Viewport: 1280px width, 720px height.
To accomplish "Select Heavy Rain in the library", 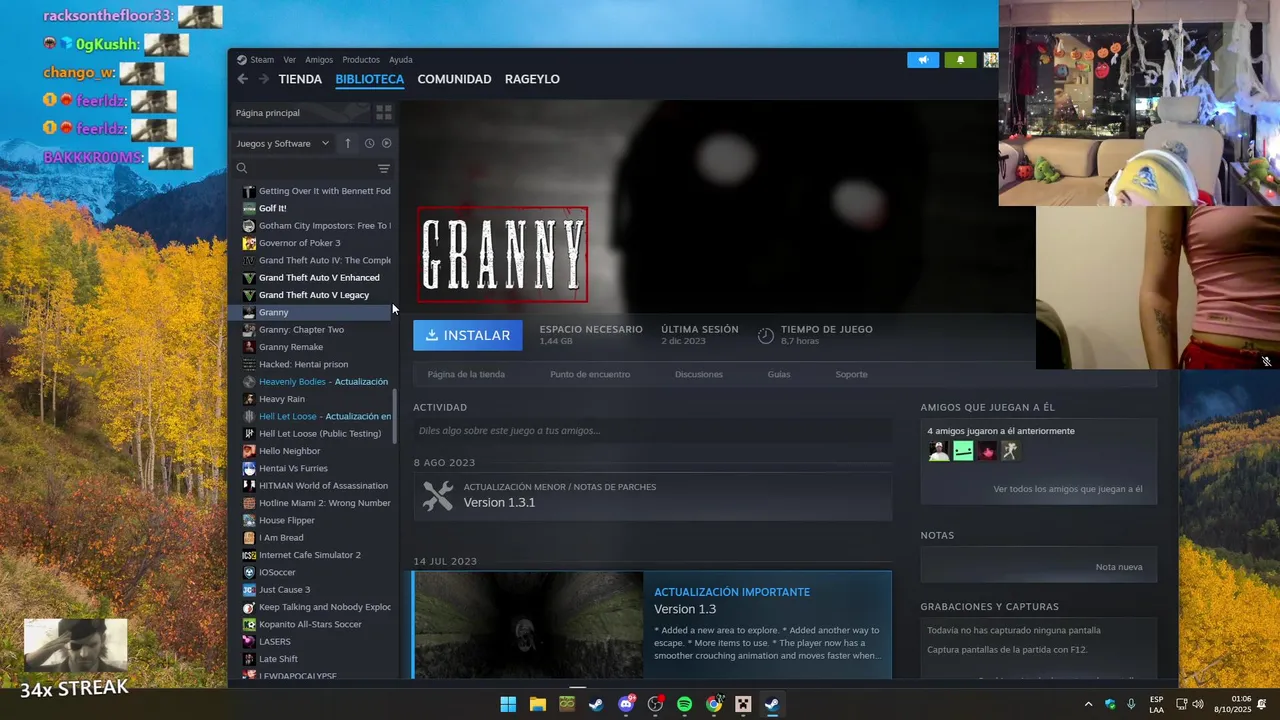I will (x=316, y=399).
